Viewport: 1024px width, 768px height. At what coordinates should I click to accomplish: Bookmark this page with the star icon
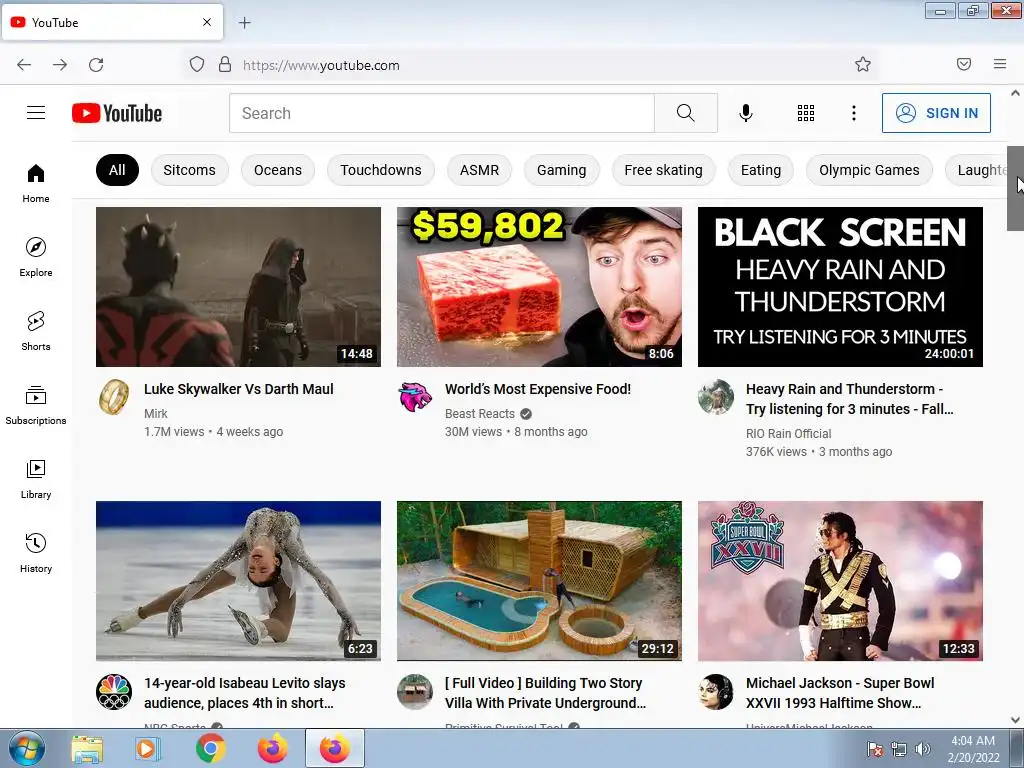coord(863,64)
